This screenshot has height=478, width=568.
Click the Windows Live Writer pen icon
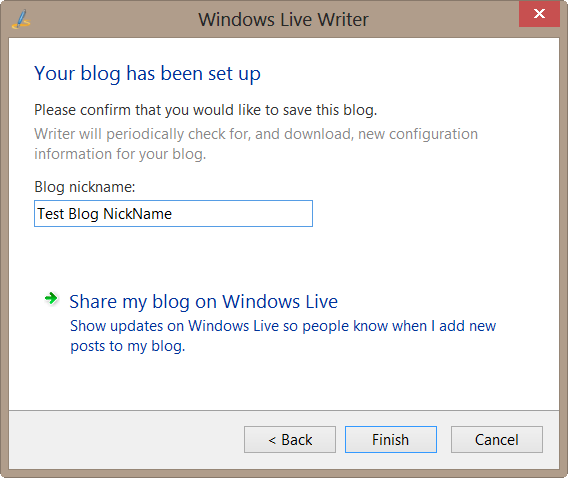21,19
